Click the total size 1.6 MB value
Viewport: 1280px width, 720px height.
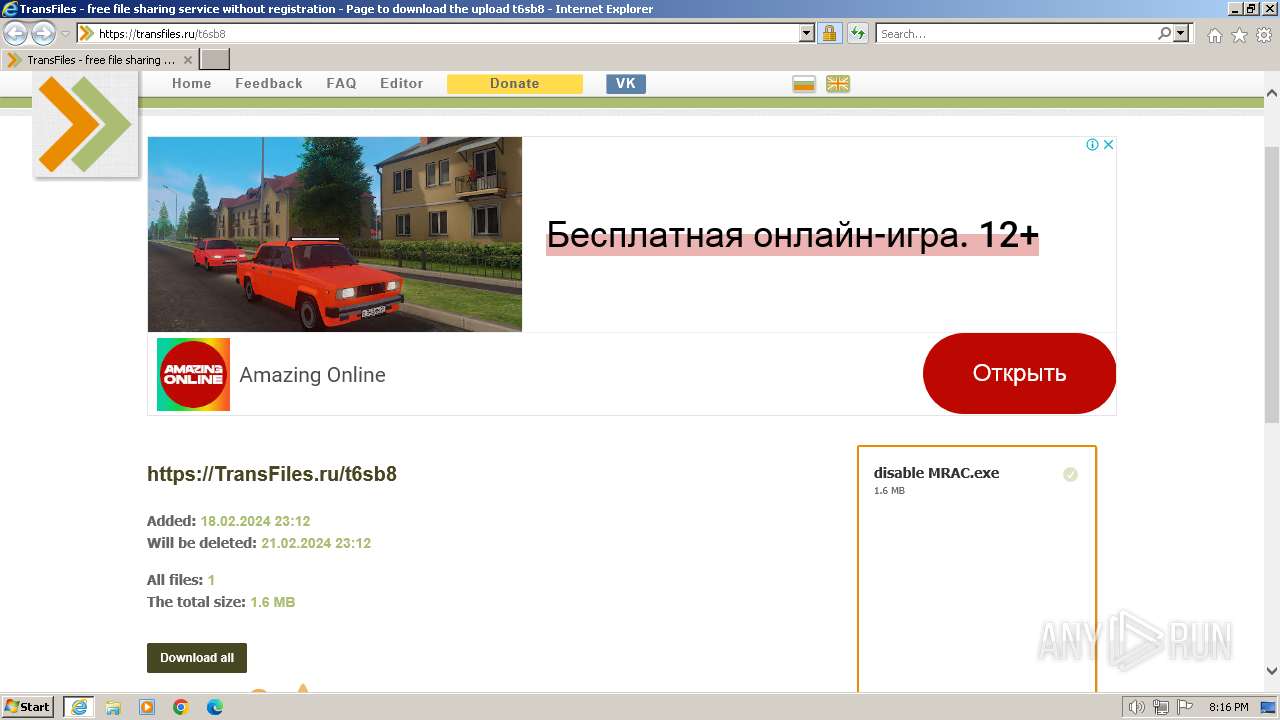(272, 602)
